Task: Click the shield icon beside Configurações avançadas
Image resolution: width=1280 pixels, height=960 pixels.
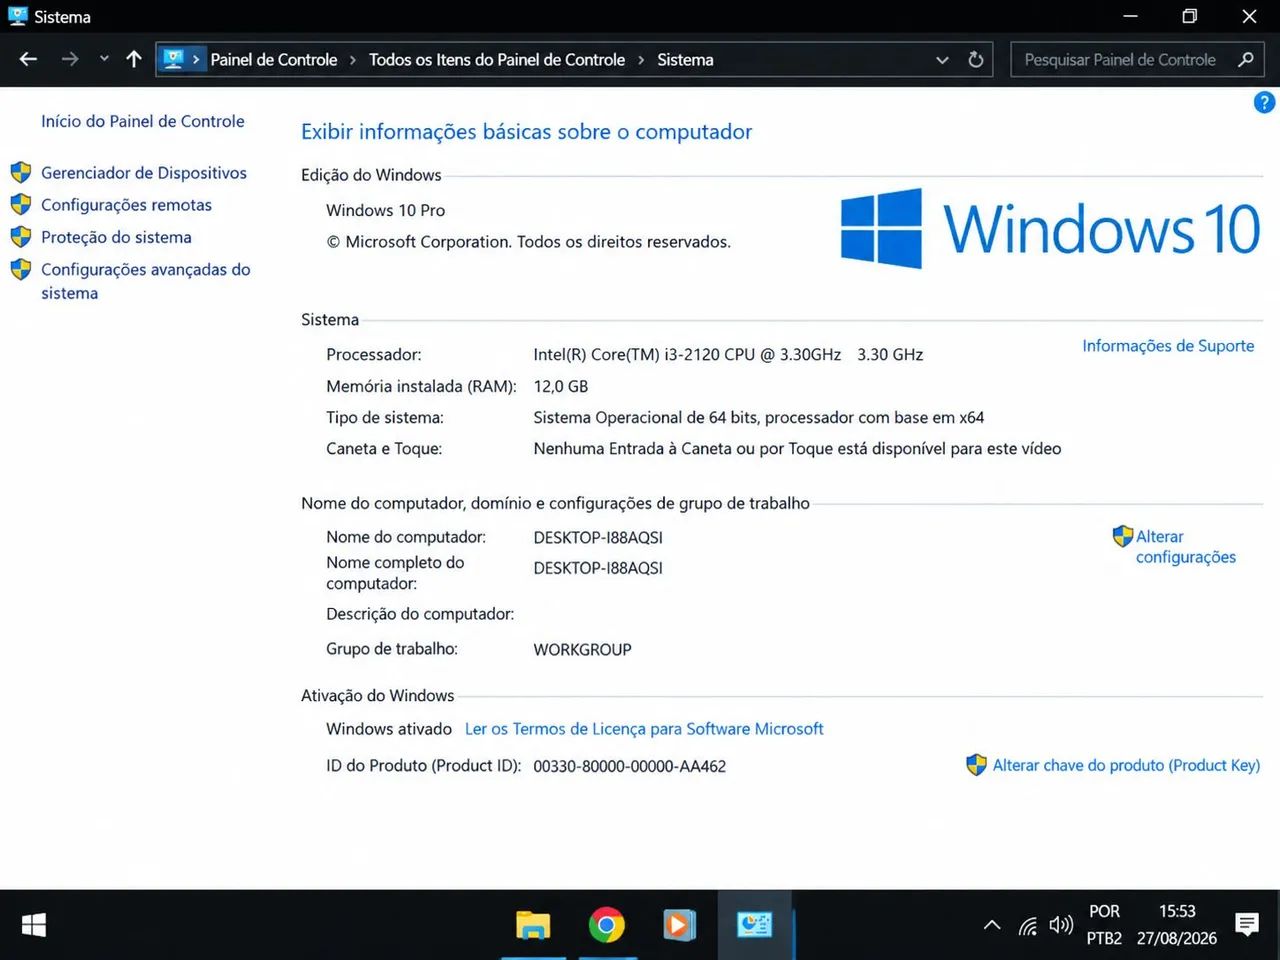Action: [x=21, y=269]
